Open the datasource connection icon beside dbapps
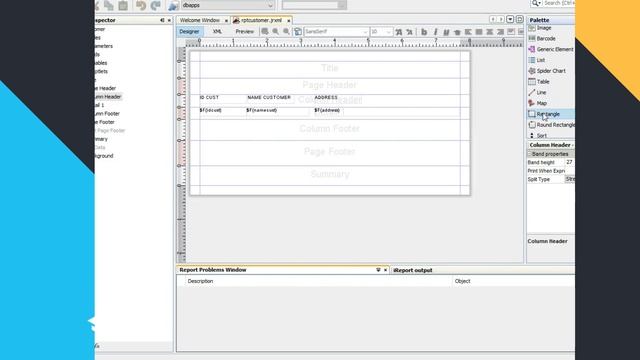 173,5
